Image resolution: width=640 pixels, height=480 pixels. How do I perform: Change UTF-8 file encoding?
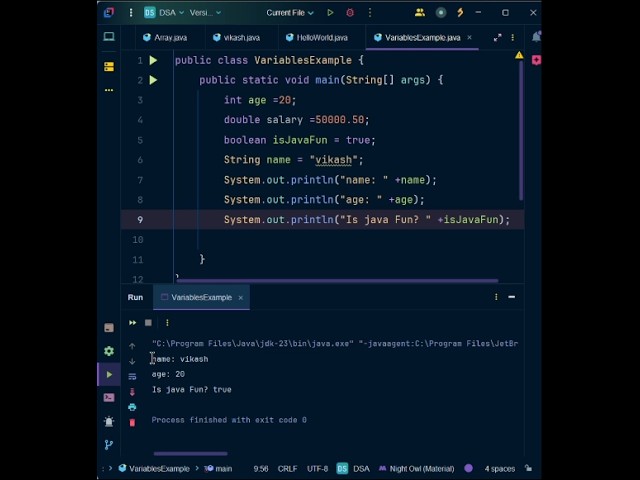pos(317,469)
